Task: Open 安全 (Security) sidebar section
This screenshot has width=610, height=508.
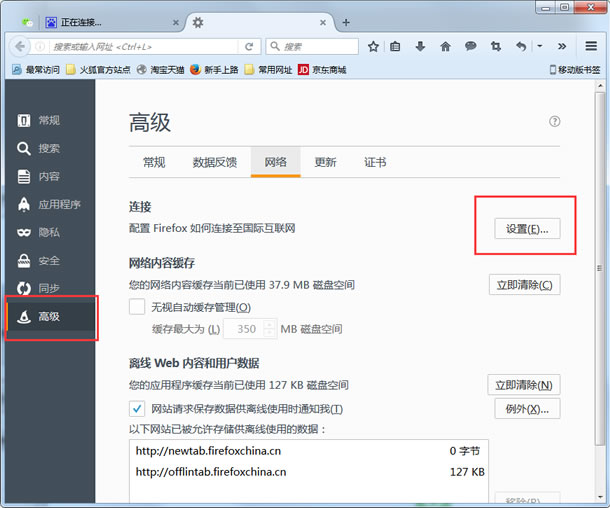Action: 48,260
